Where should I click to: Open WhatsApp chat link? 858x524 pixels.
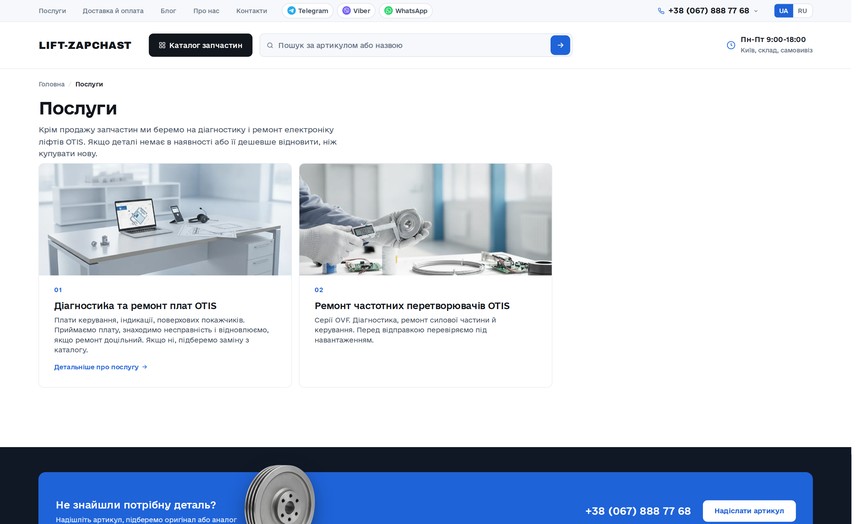(405, 10)
